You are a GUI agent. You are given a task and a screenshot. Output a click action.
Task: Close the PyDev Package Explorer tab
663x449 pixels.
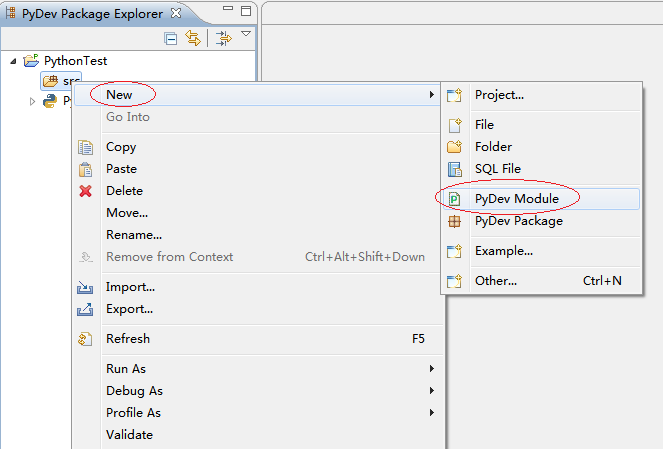[176, 13]
